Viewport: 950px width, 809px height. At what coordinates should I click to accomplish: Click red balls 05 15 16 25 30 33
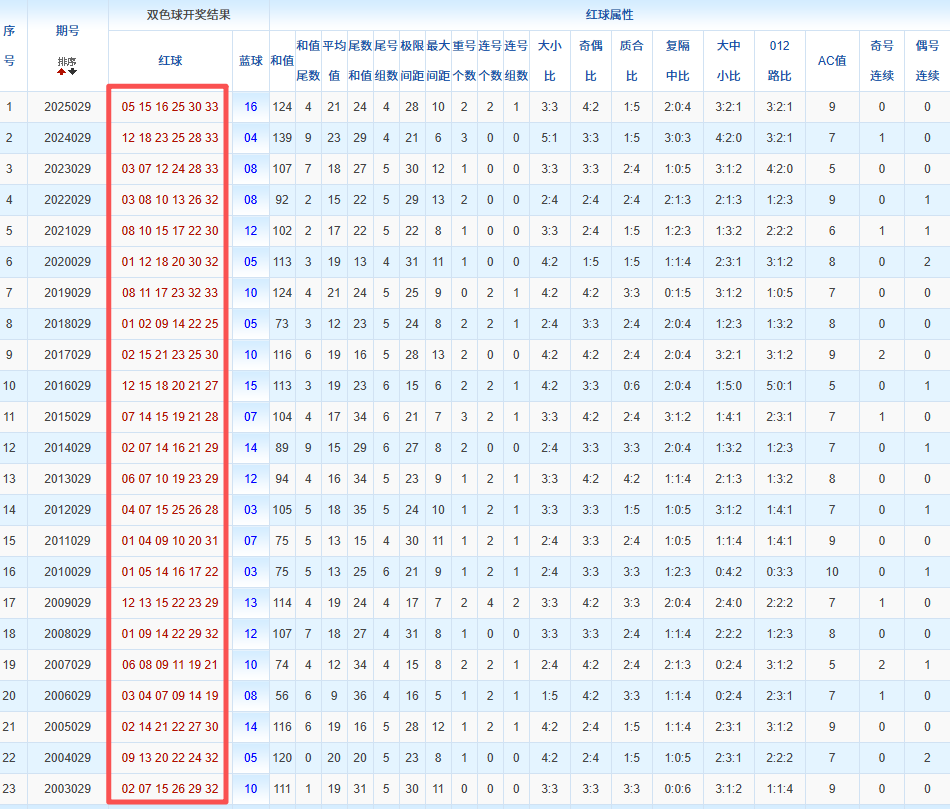click(170, 107)
